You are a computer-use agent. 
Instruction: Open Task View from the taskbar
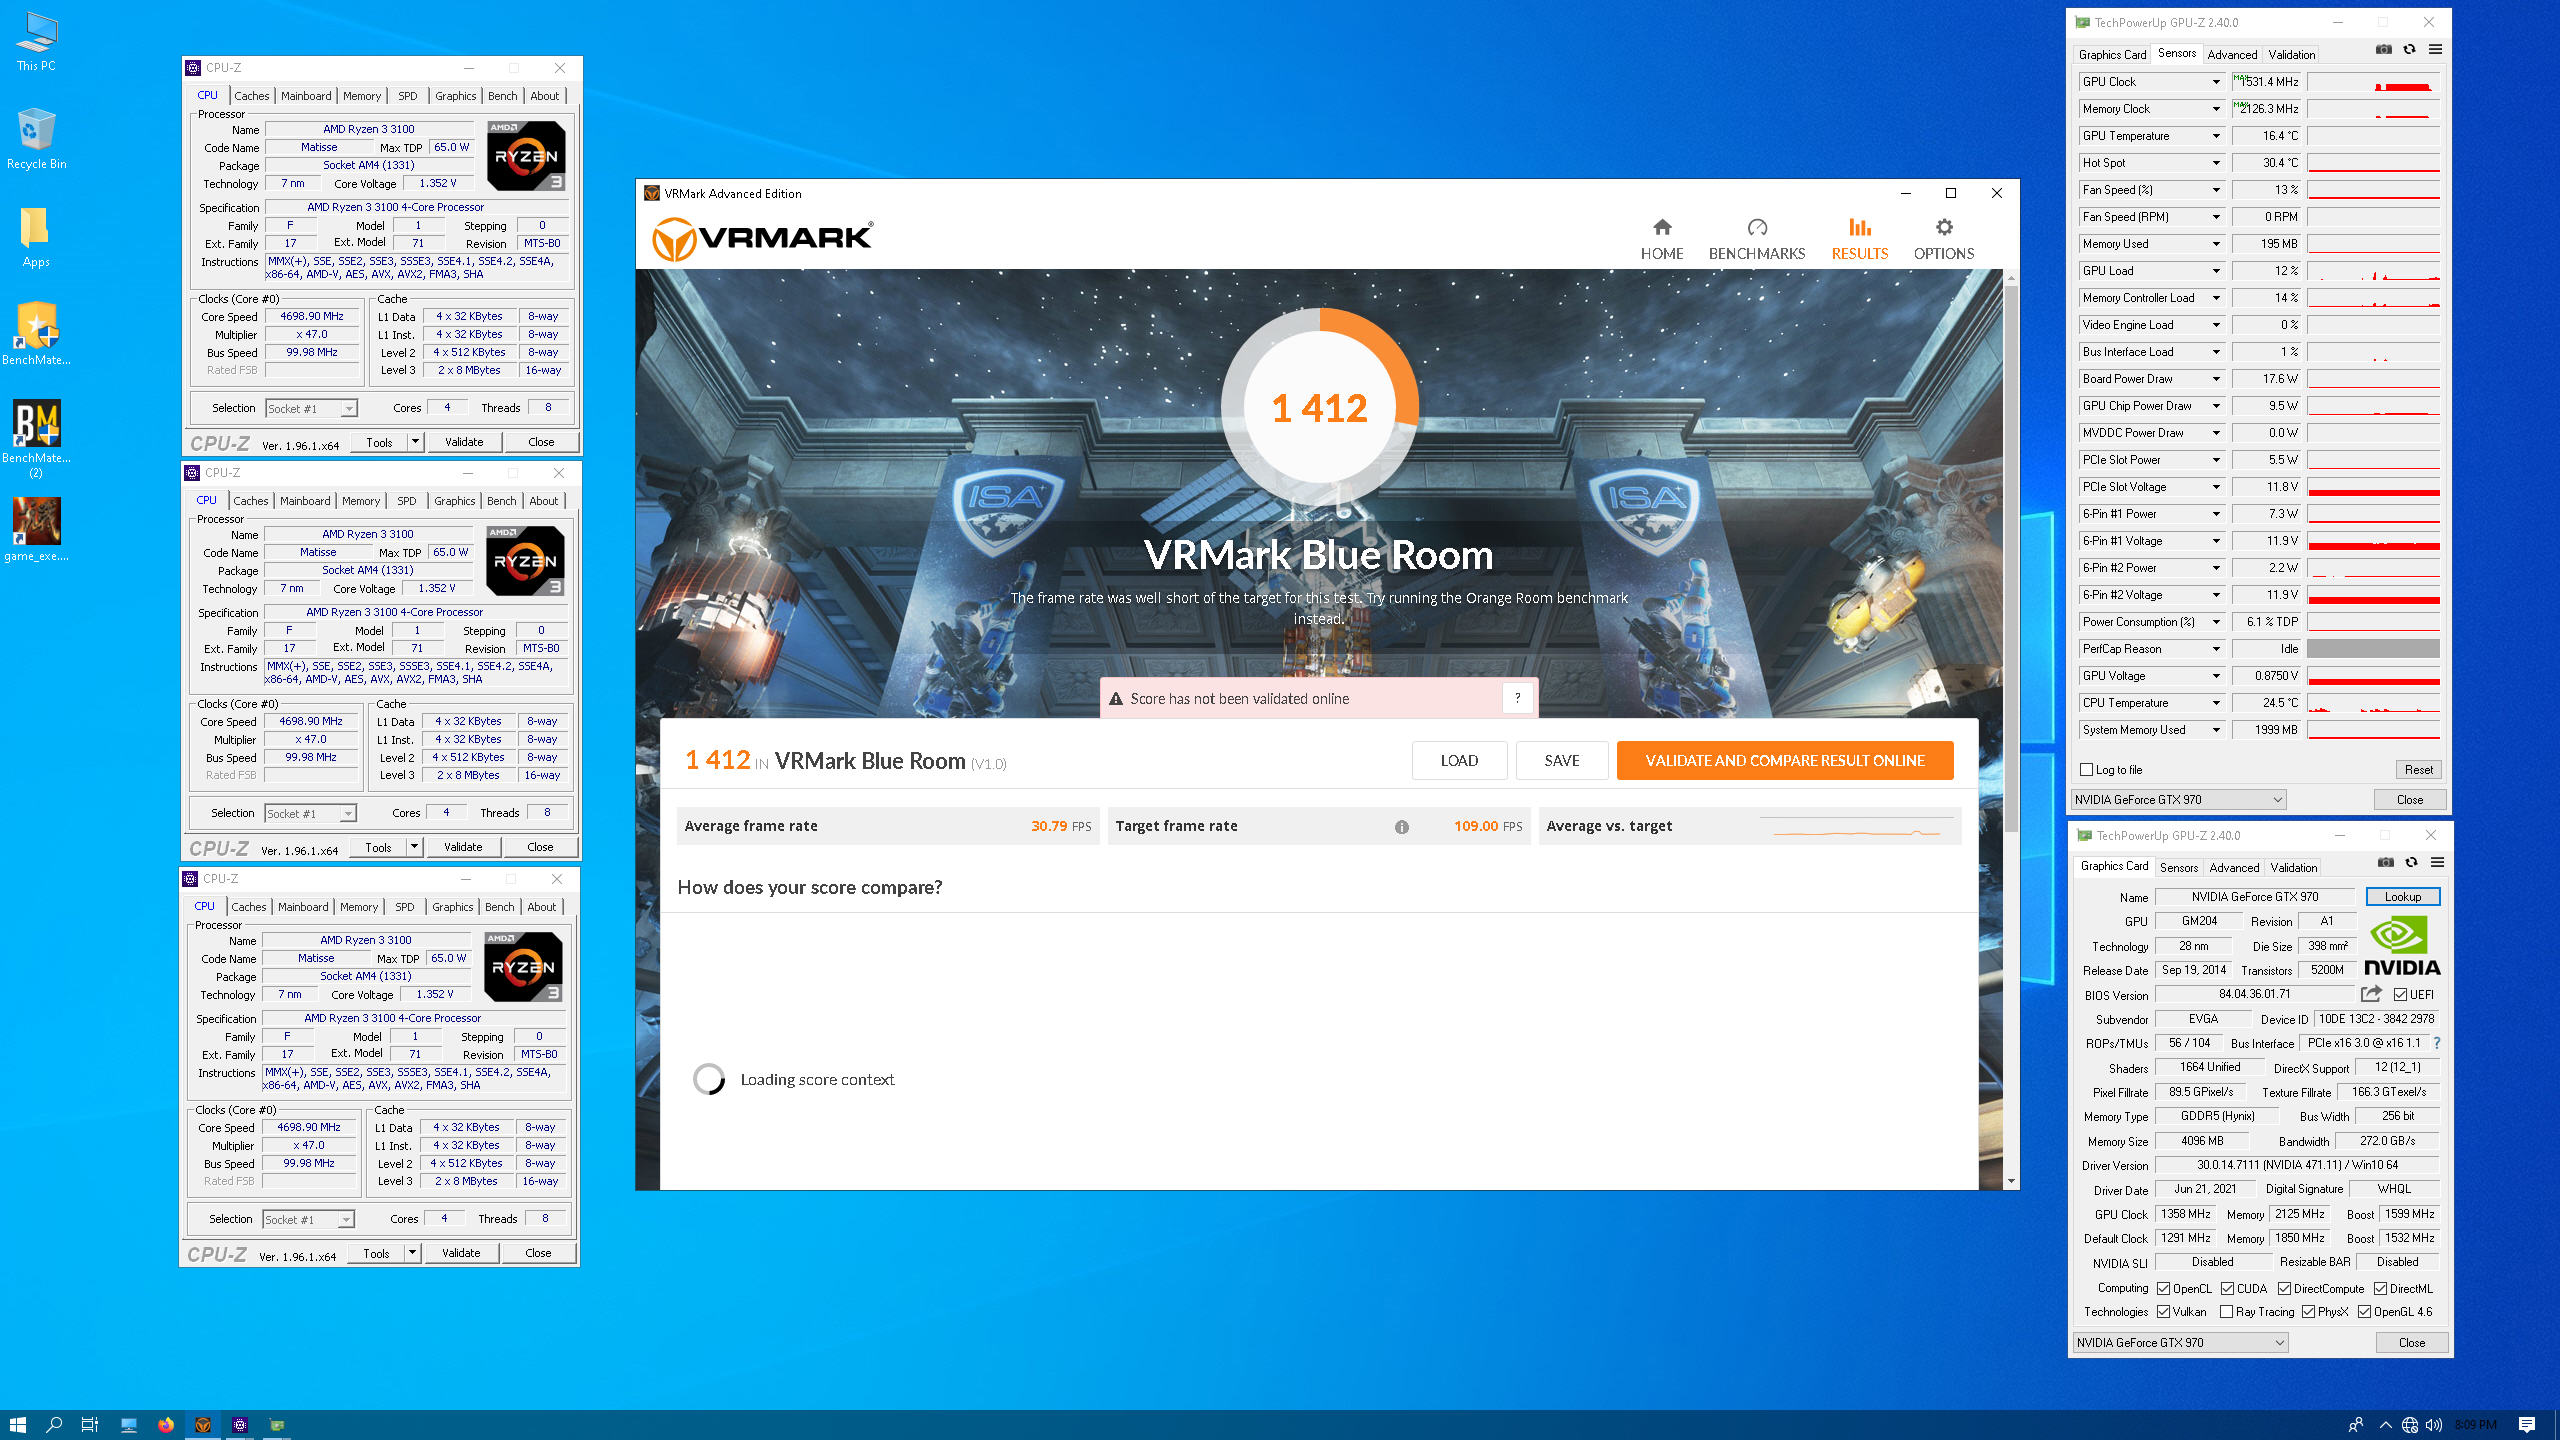90,1424
